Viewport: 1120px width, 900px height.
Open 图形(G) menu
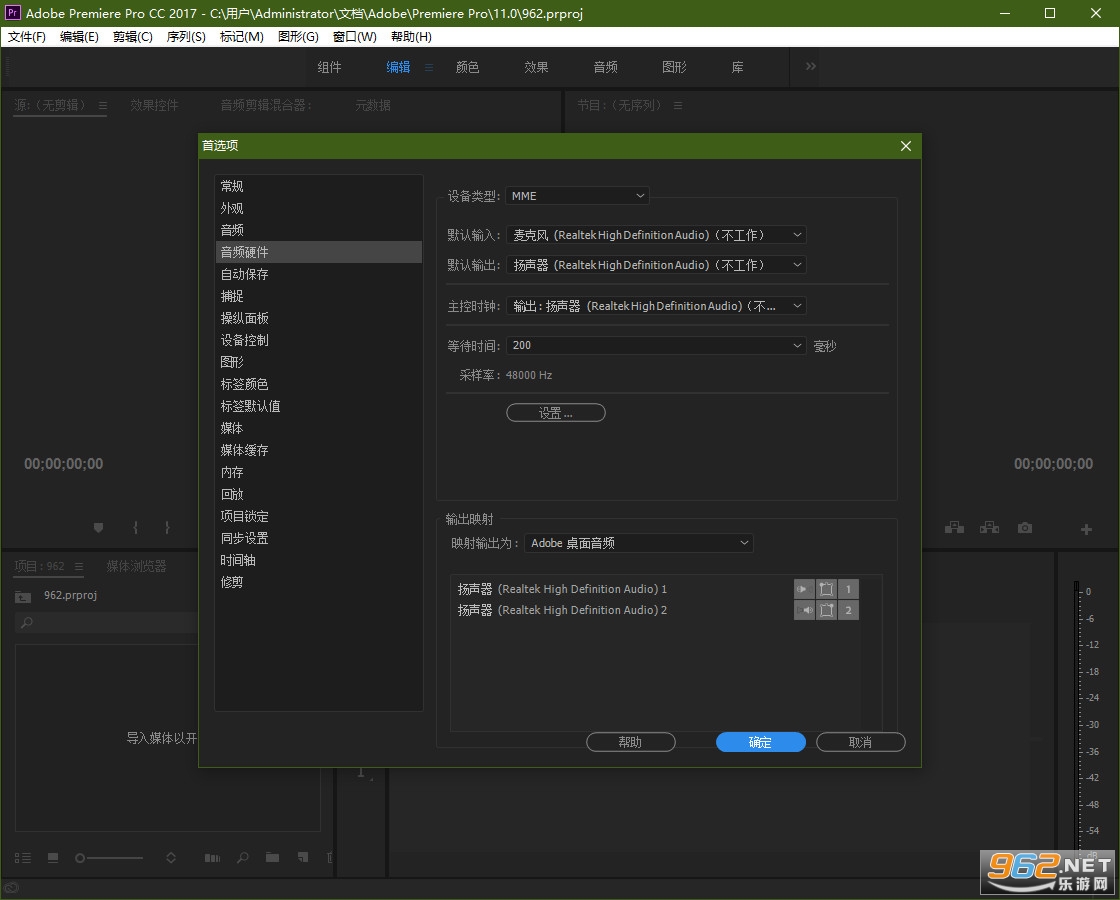point(298,37)
